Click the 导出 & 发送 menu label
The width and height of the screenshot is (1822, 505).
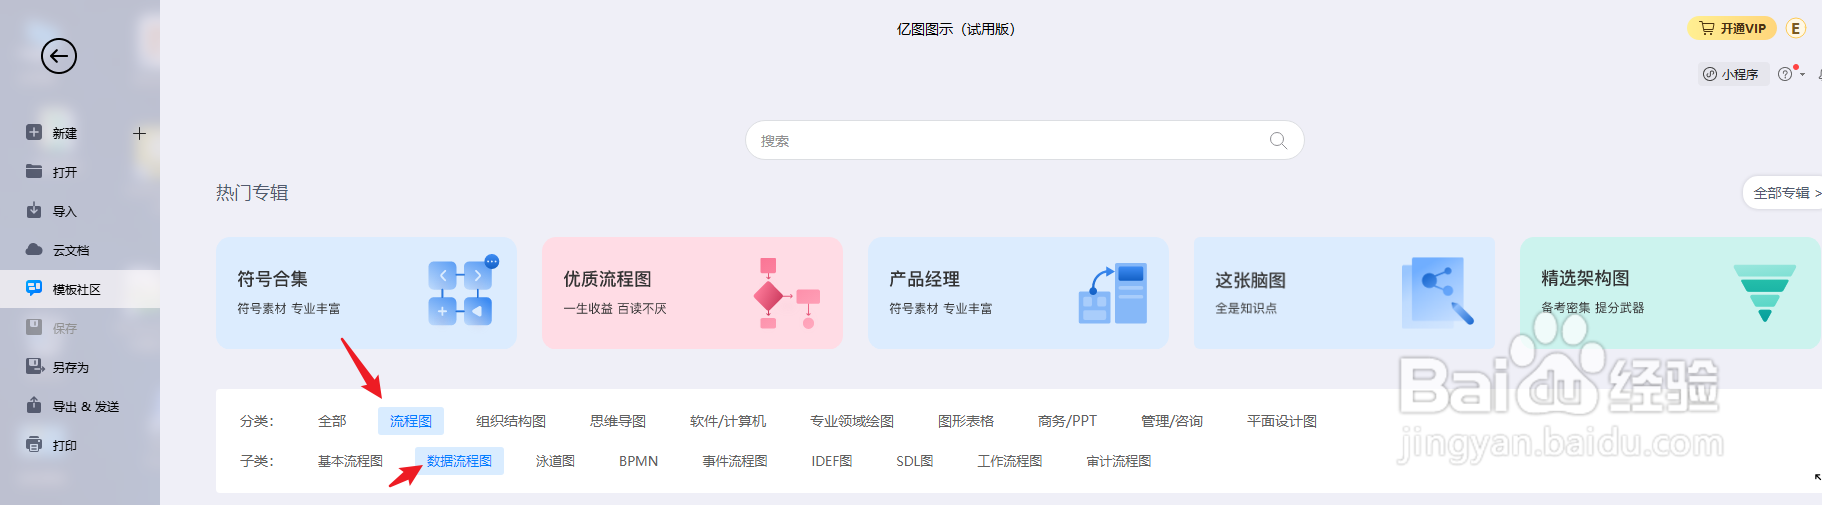(86, 406)
